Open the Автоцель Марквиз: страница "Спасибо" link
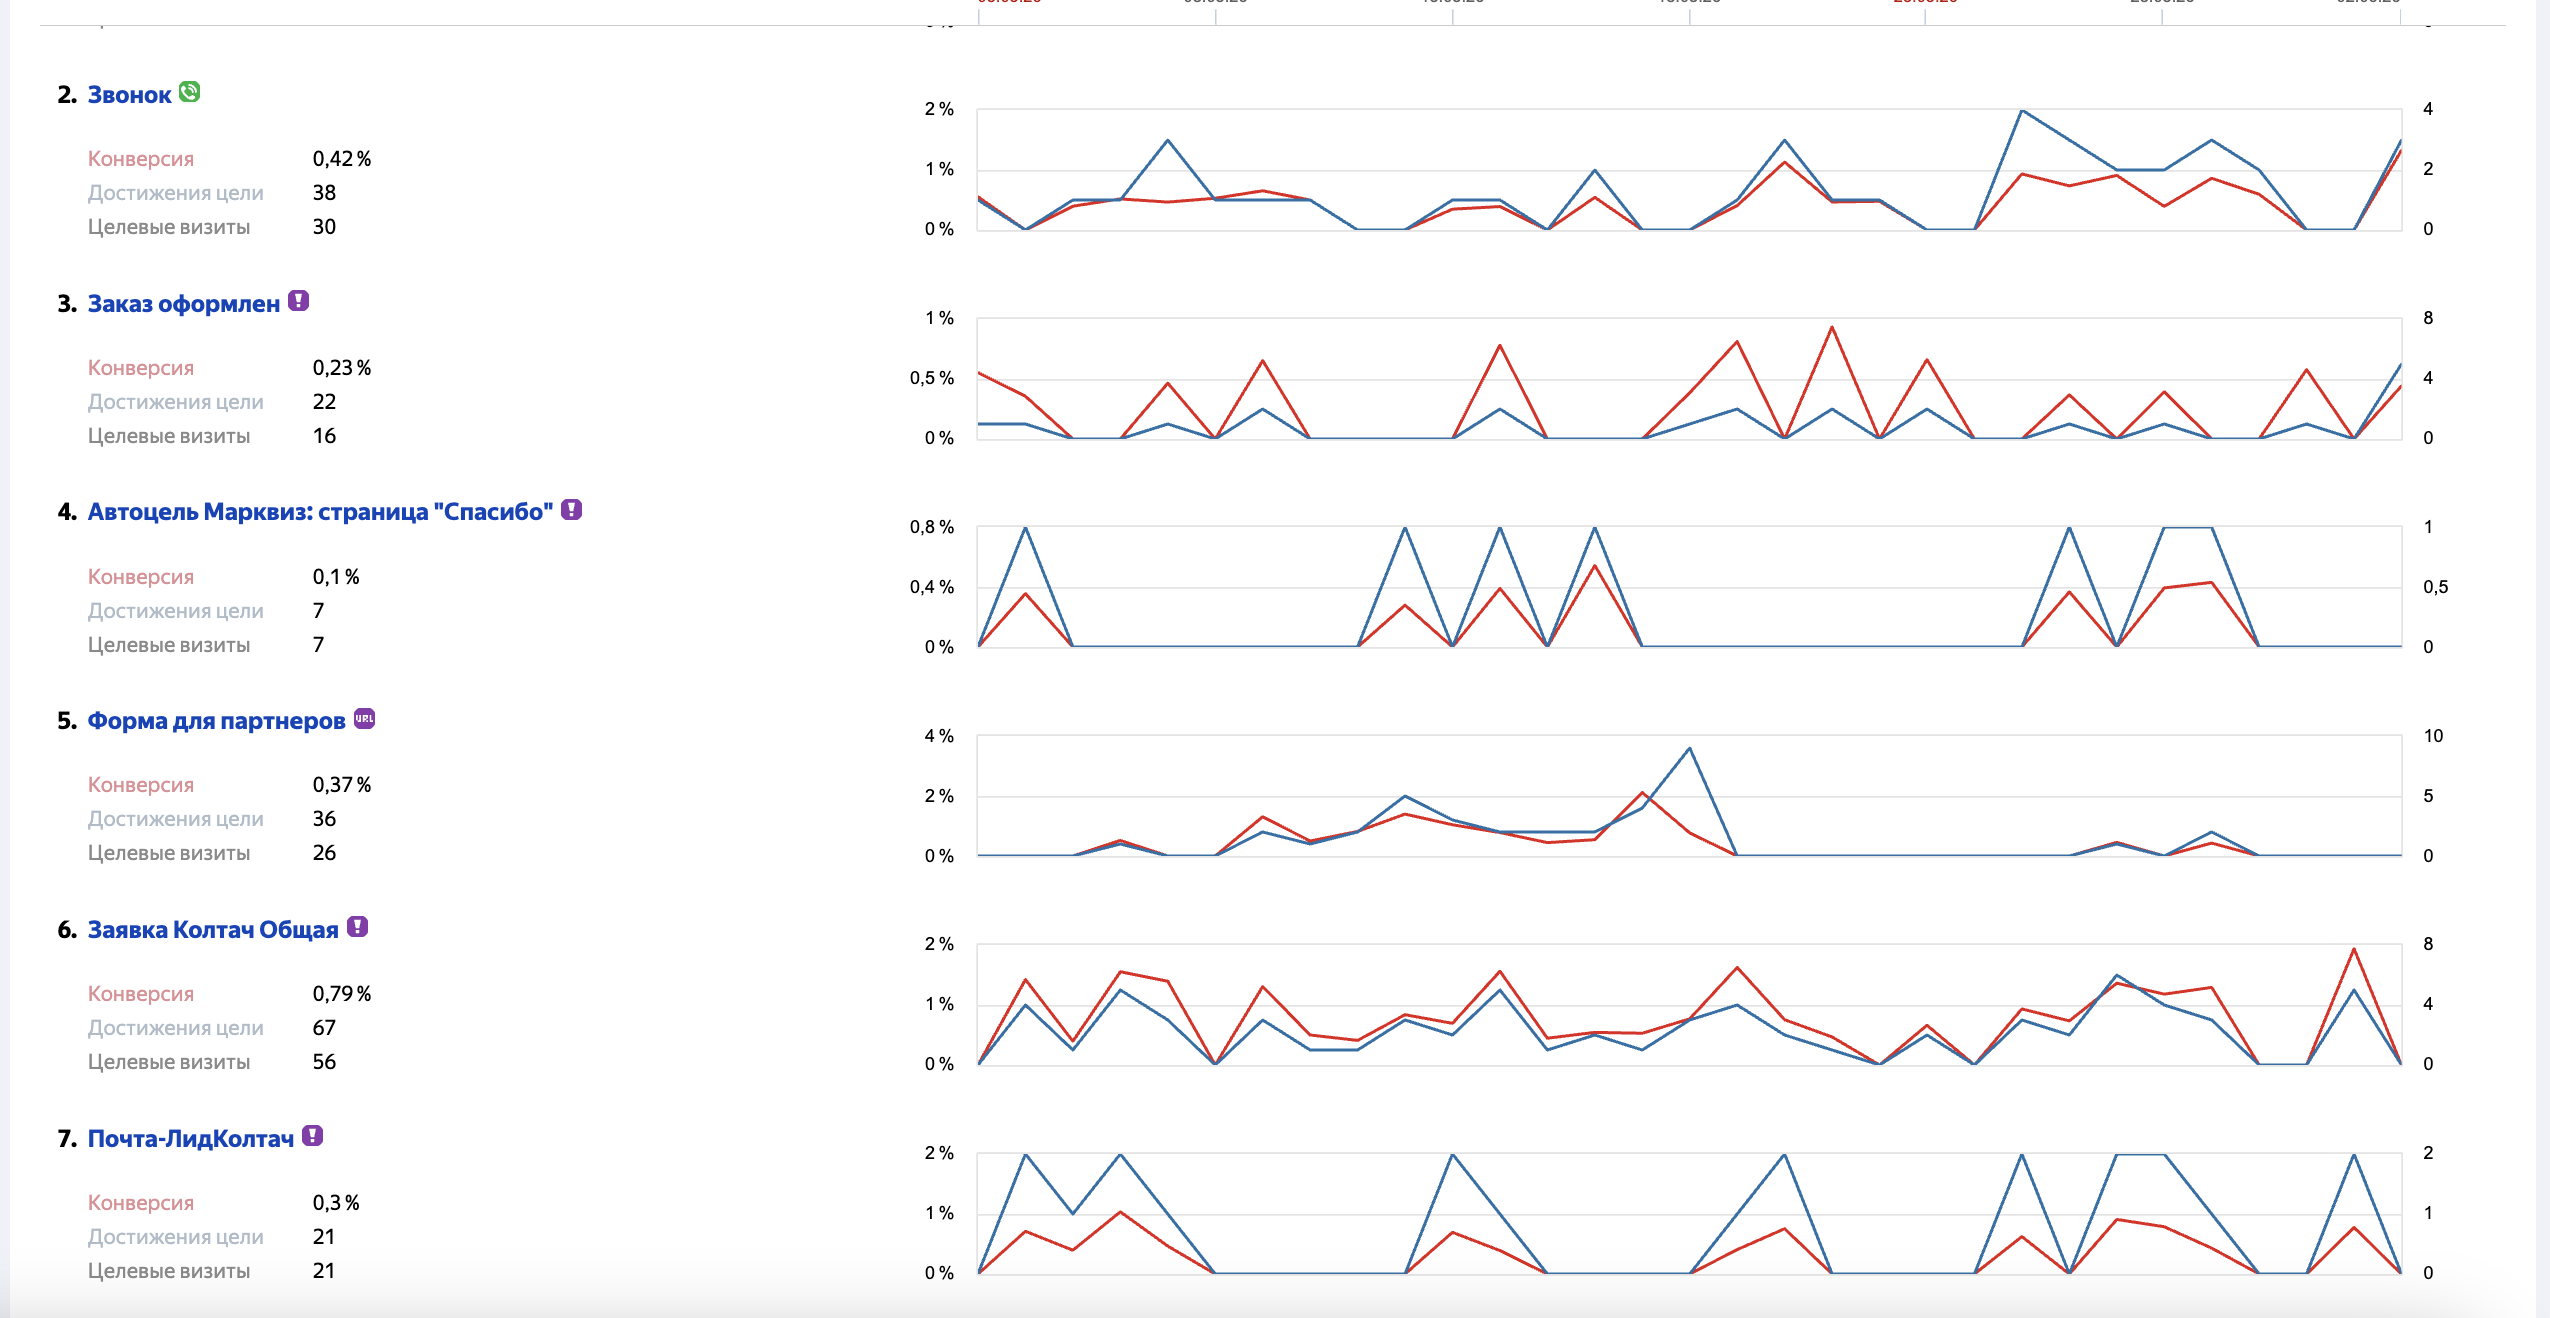The image size is (2550, 1318). point(320,512)
